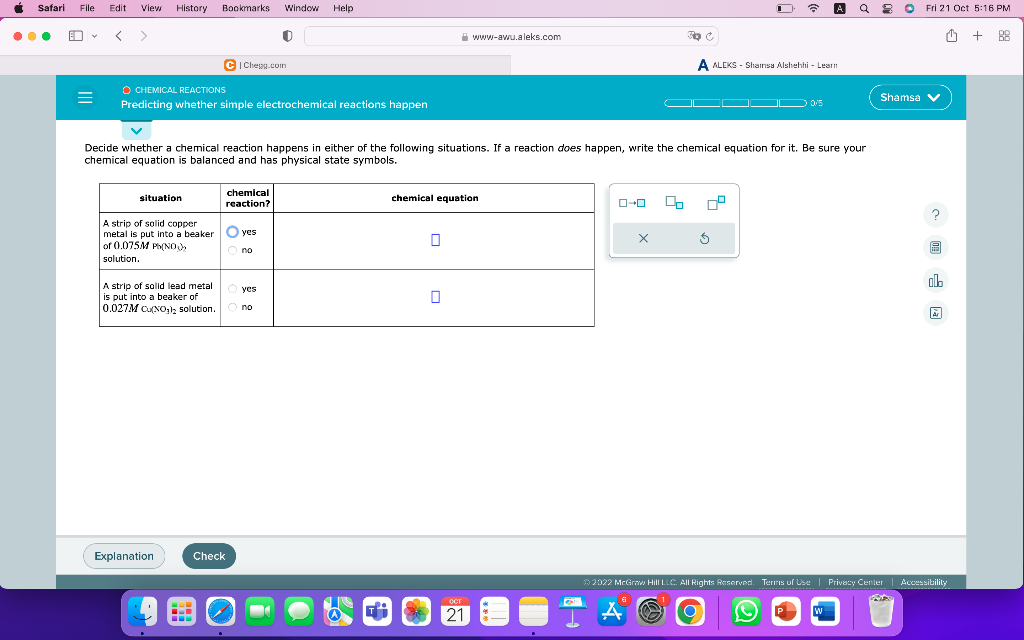The image size is (1024, 640).
Task: Open the Accessibility link
Action: [x=923, y=582]
